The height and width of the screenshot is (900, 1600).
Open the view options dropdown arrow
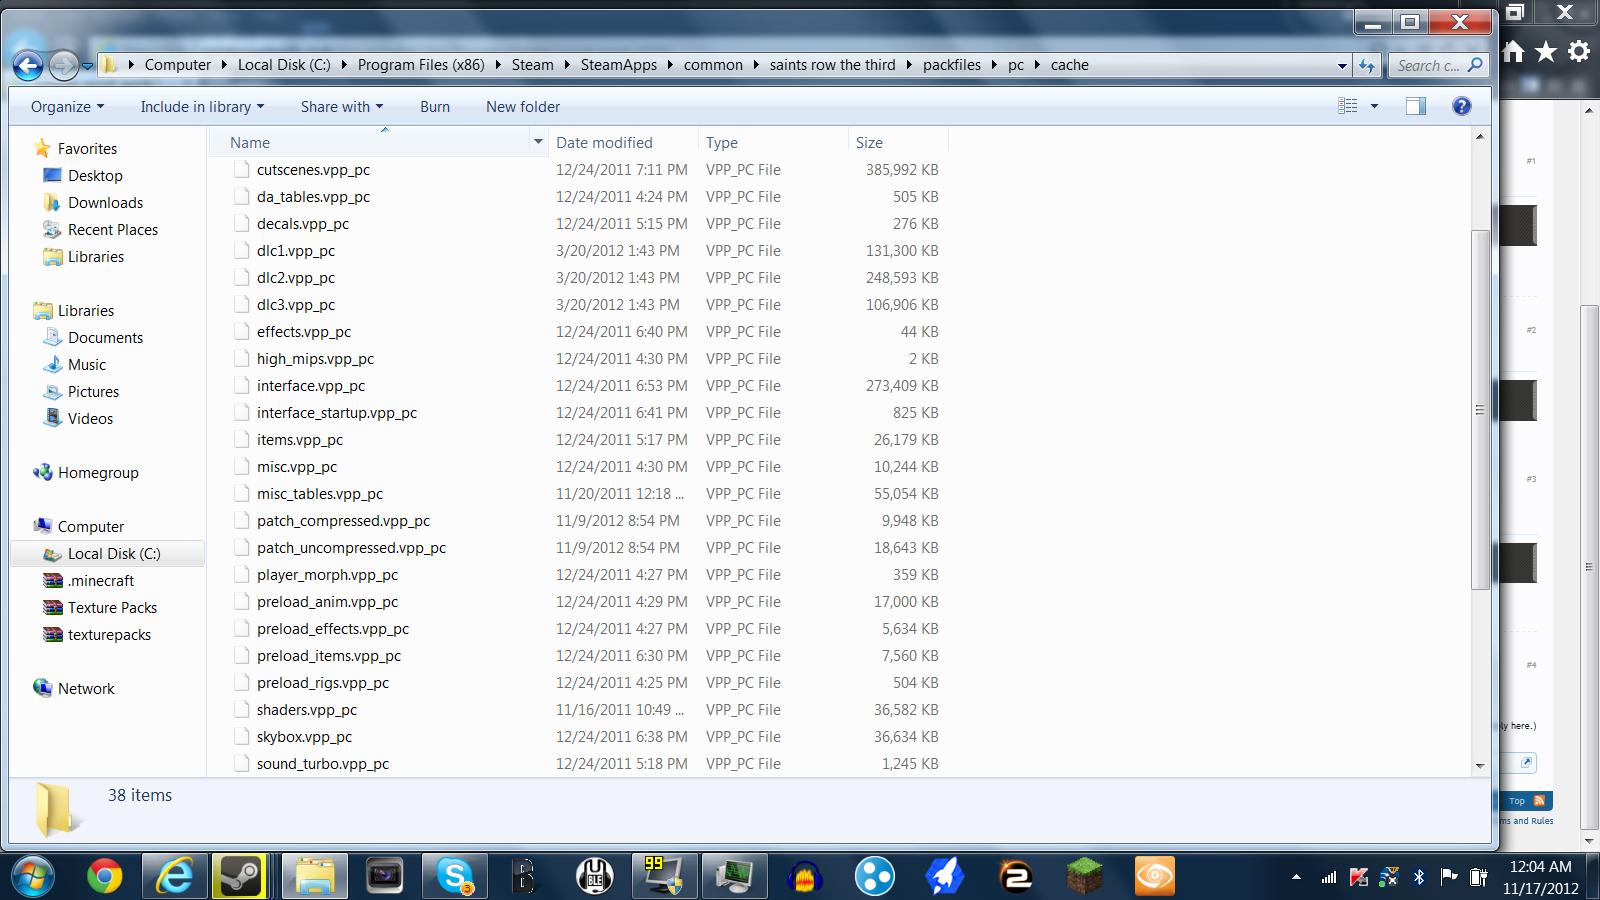1374,106
